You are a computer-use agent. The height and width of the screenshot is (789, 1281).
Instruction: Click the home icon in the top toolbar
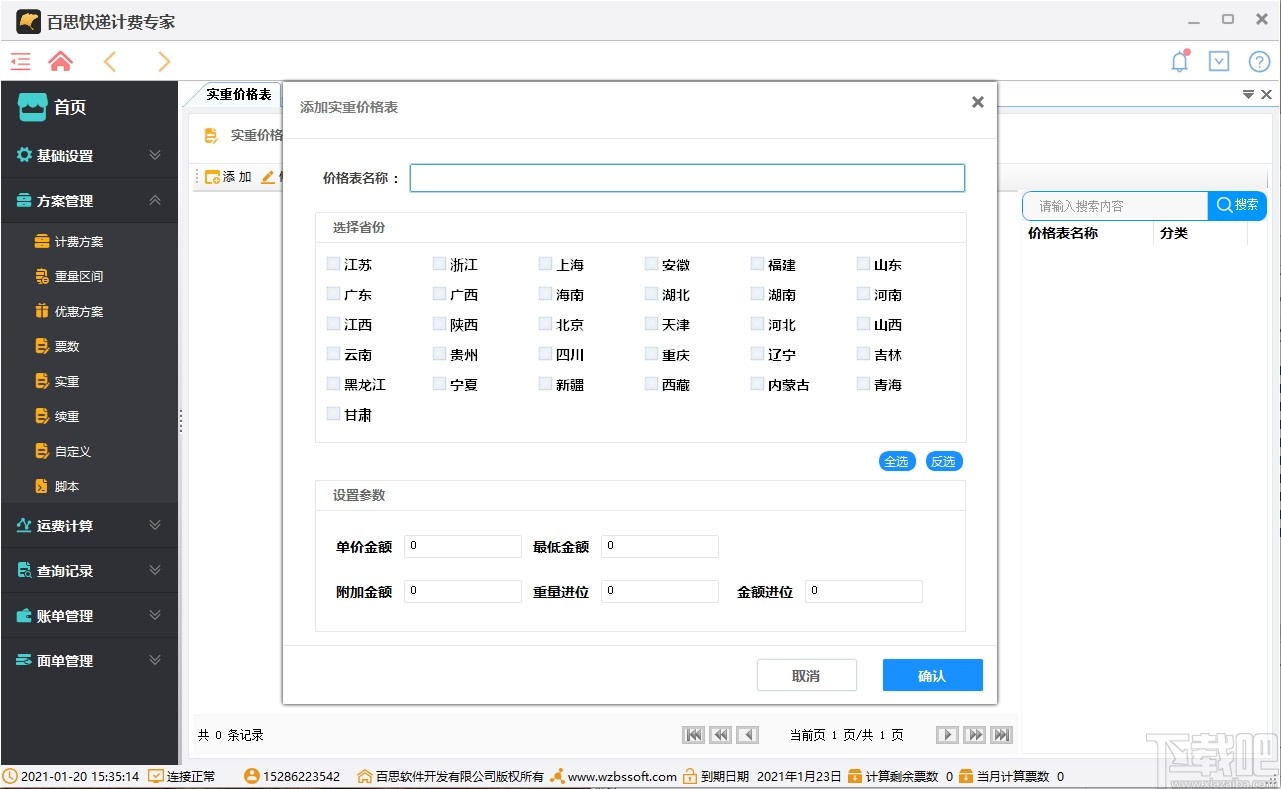pos(60,61)
